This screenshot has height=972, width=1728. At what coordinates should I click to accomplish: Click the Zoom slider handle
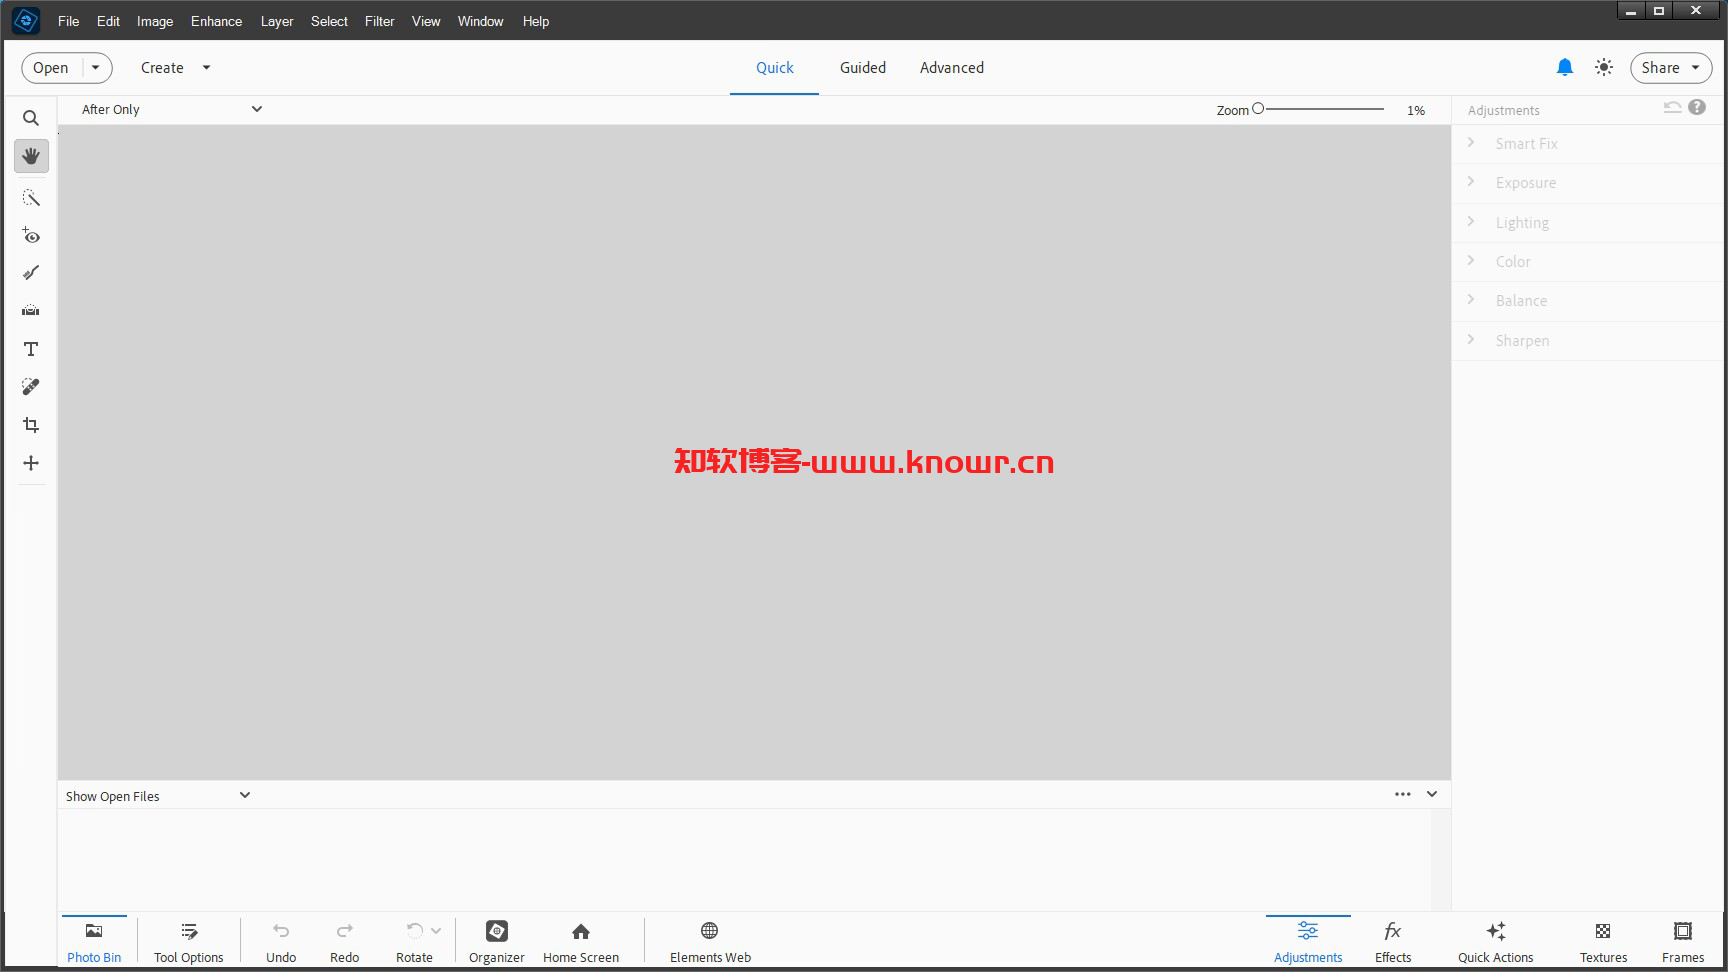(x=1258, y=108)
